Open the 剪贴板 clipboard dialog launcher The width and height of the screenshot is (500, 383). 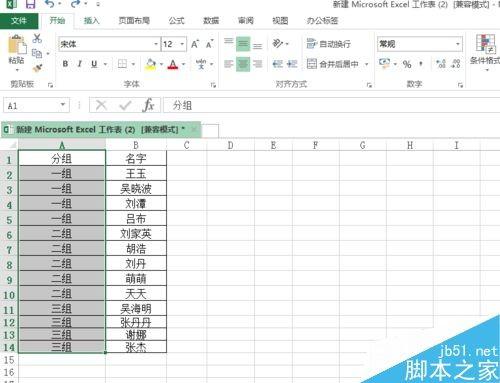(50, 85)
